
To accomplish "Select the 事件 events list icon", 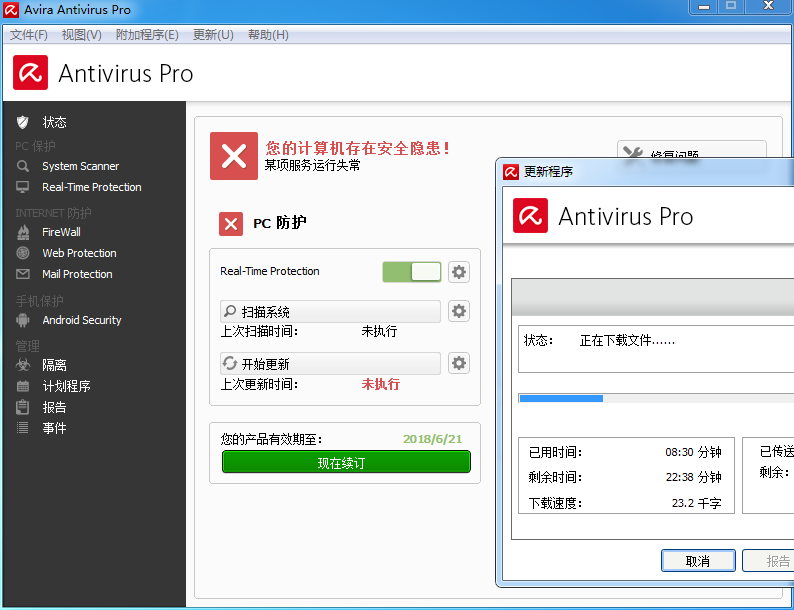I will coord(23,428).
